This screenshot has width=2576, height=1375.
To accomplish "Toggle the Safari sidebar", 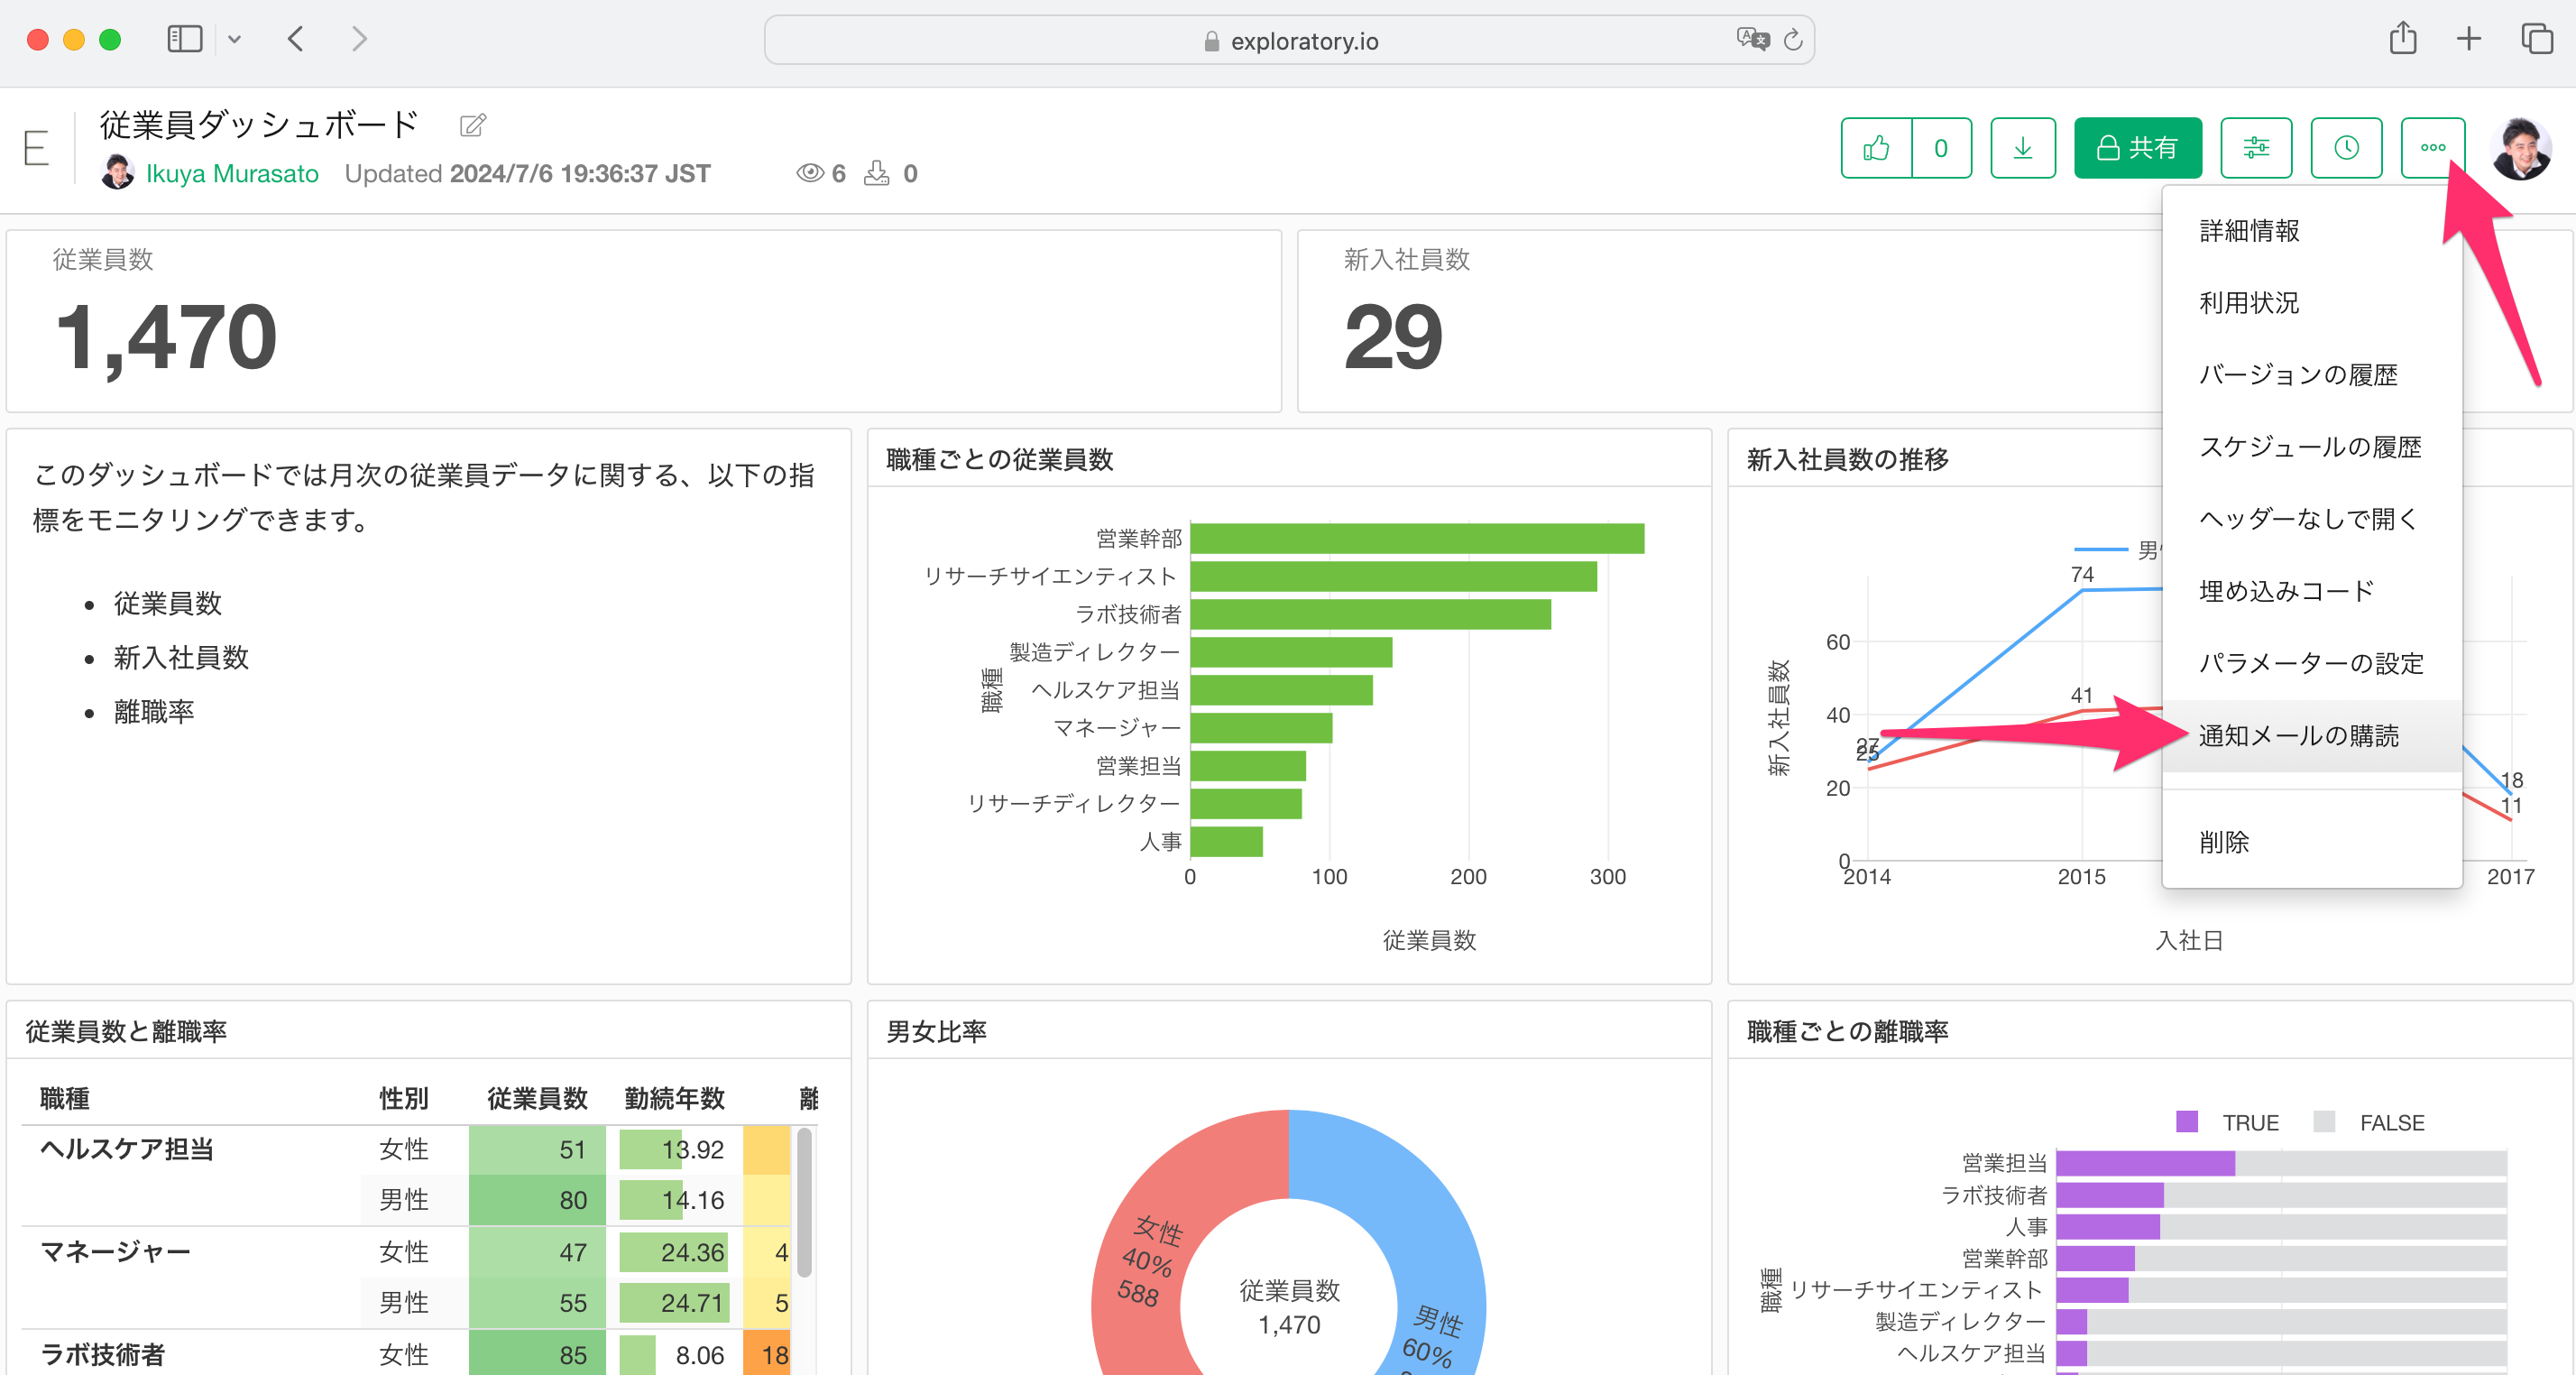I will (x=185, y=39).
